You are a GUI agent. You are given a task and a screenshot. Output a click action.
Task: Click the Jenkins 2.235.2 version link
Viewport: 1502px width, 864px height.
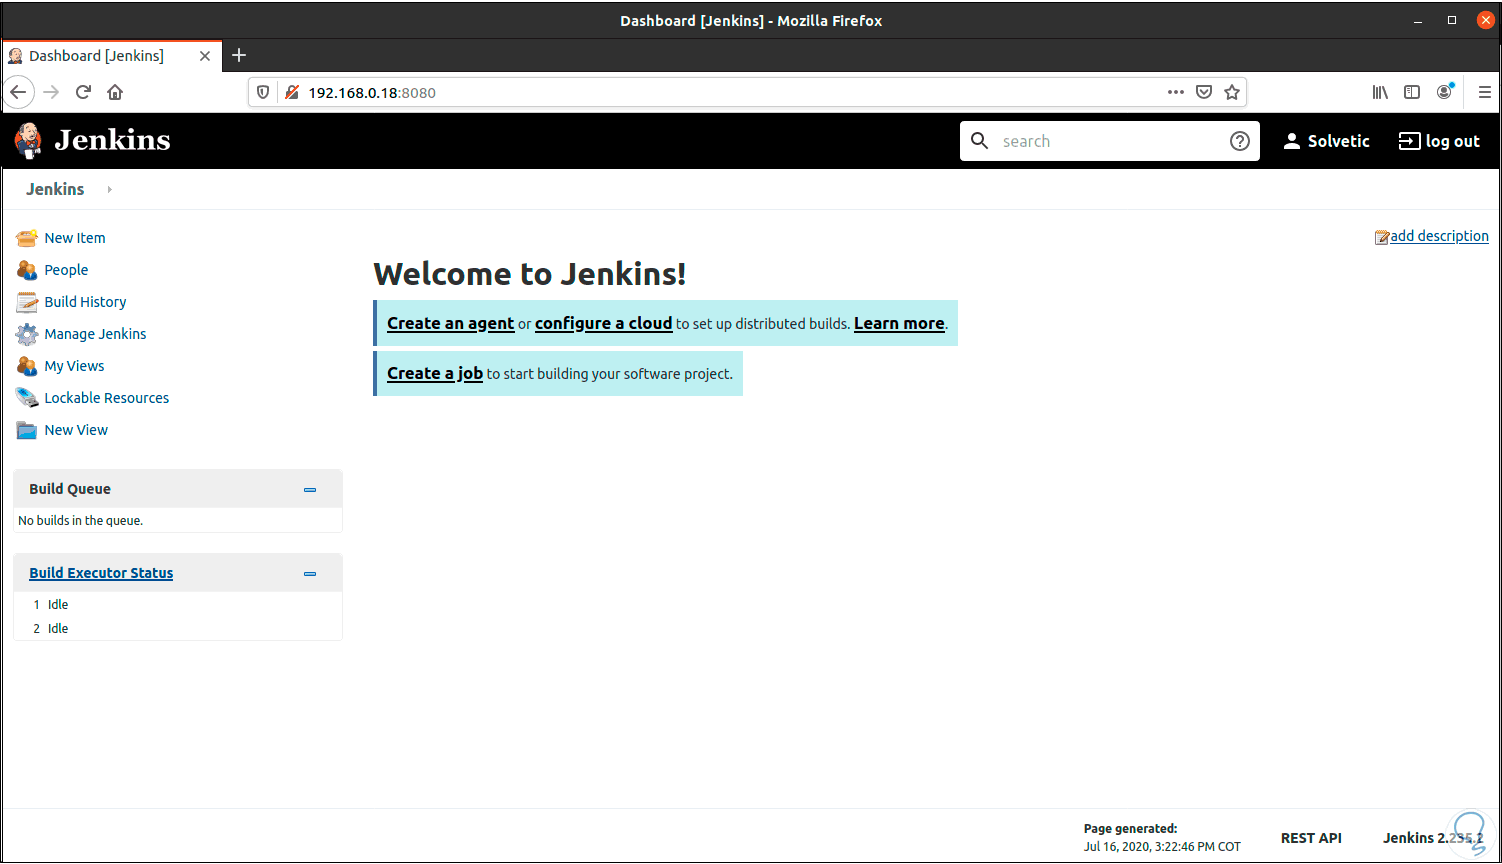[x=1433, y=838]
